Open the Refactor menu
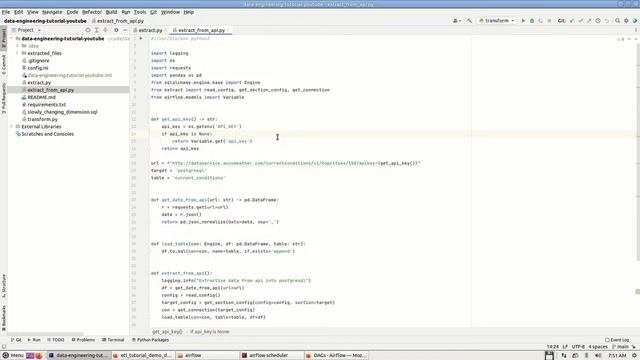 click(92, 12)
